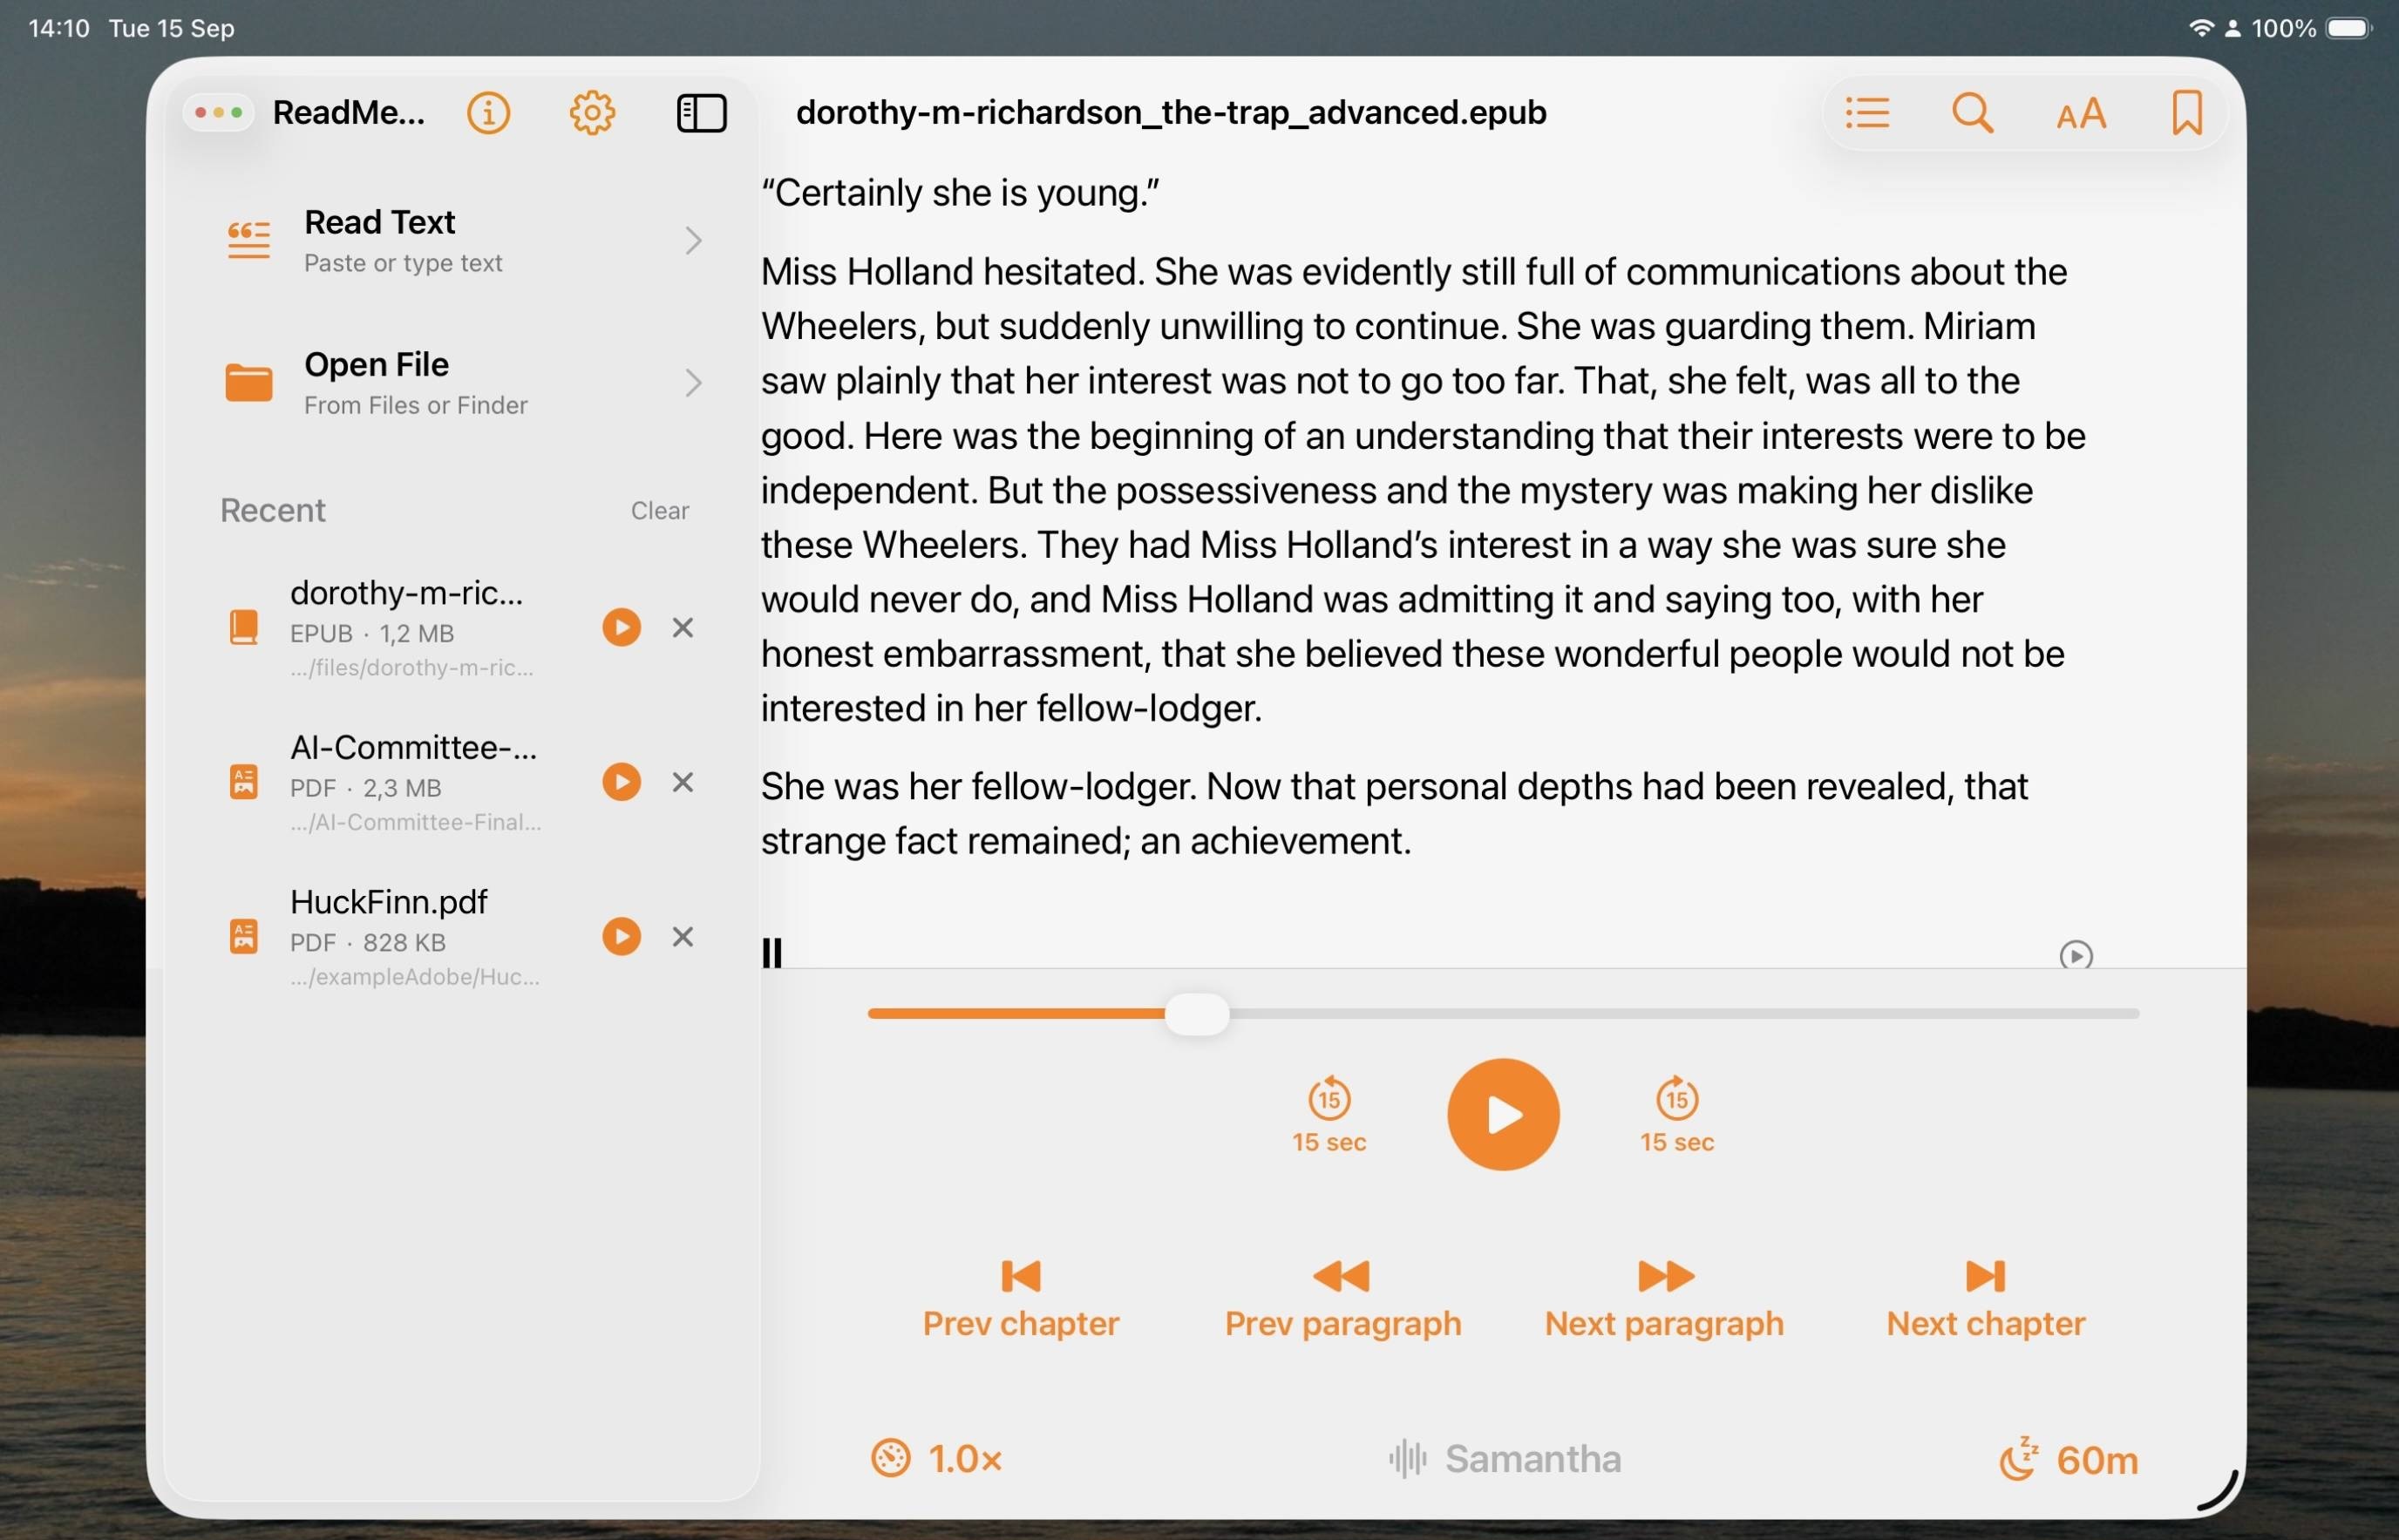The height and width of the screenshot is (1540, 2399).
Task: Click the pause marker below the text
Action: click(772, 954)
